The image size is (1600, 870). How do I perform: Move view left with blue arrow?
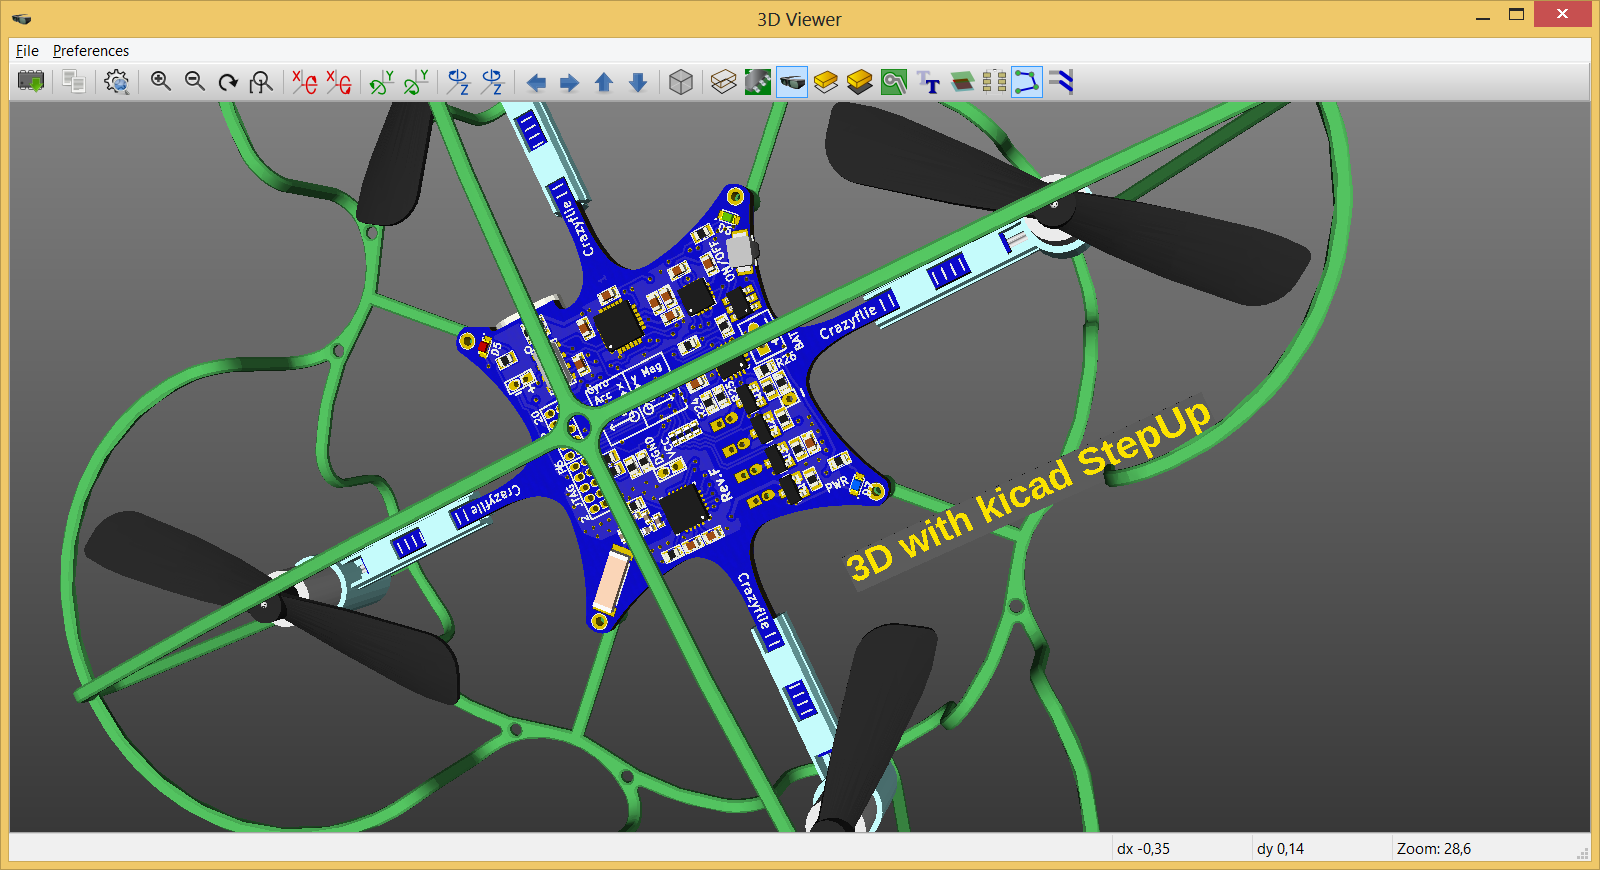click(536, 82)
